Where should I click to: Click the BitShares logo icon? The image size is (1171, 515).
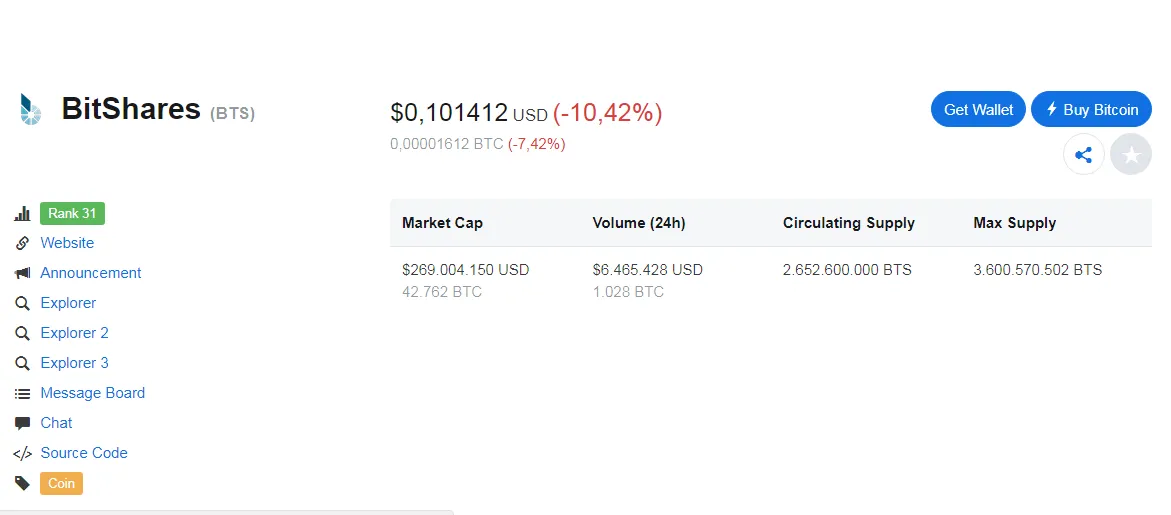(x=30, y=109)
